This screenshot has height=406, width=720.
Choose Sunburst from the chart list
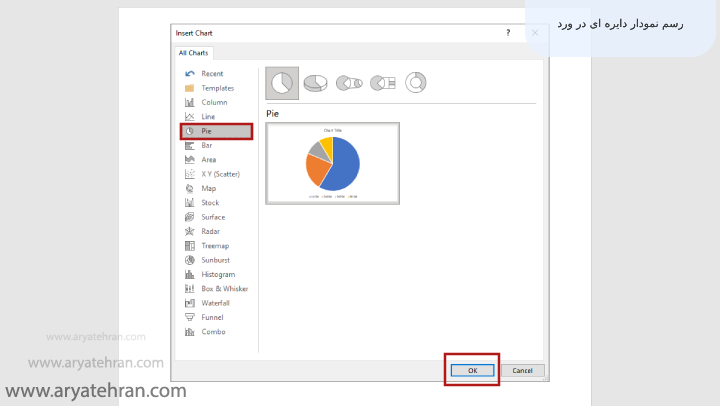tap(216, 260)
